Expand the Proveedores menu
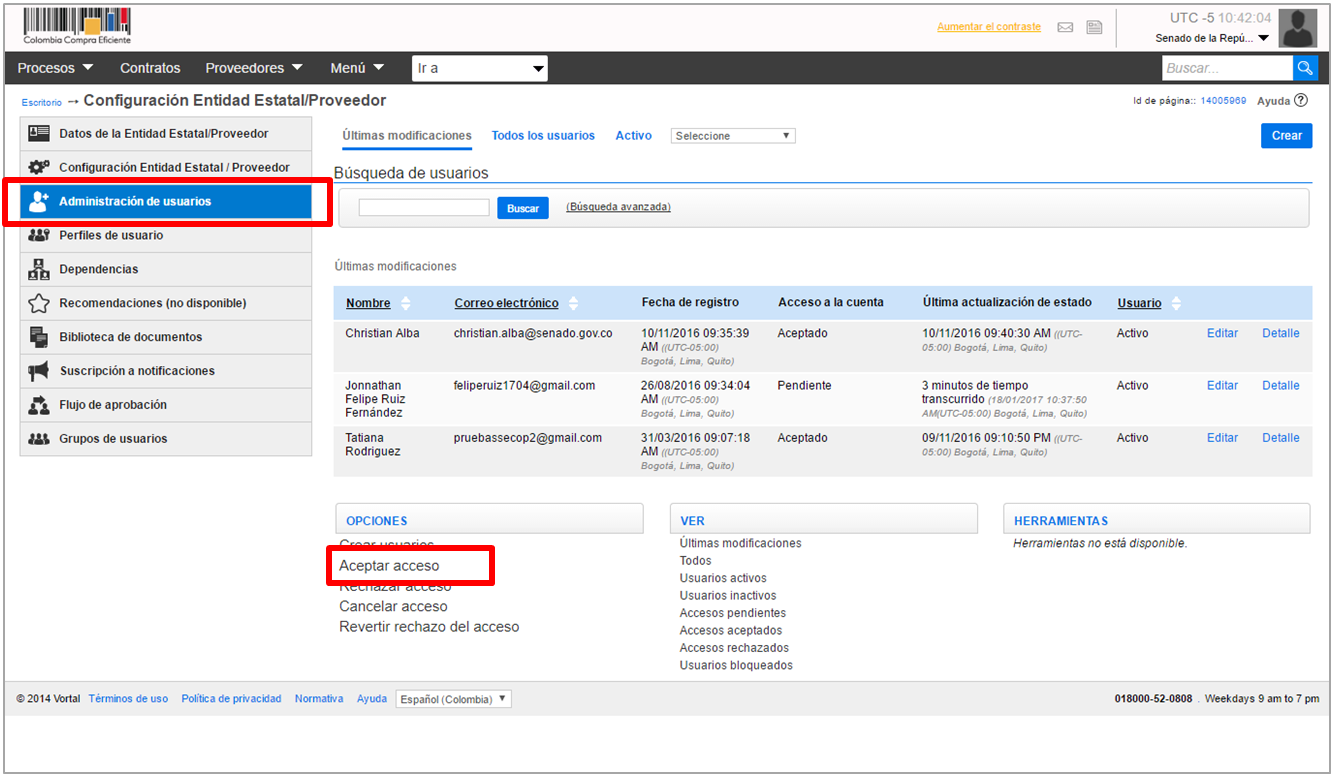Image resolution: width=1333 pixels, height=776 pixels. tap(254, 68)
